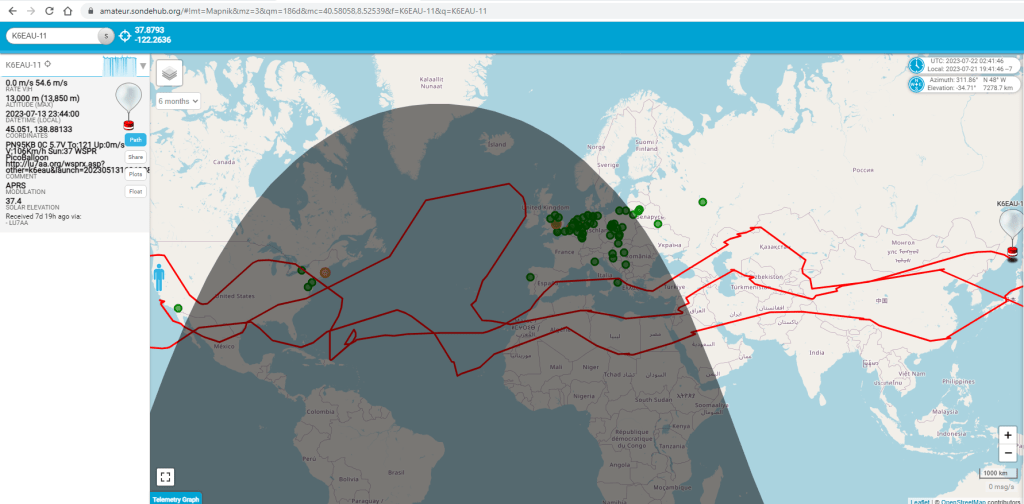Reload the page with browser refresh
The image size is (1024, 504).
47,10
